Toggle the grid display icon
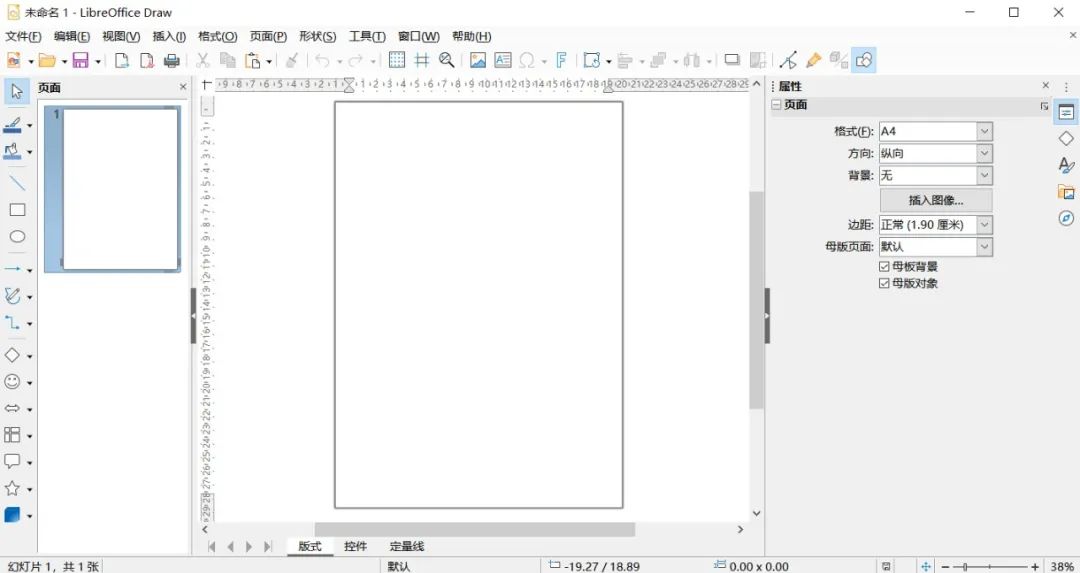Image resolution: width=1080 pixels, height=573 pixels. point(397,61)
